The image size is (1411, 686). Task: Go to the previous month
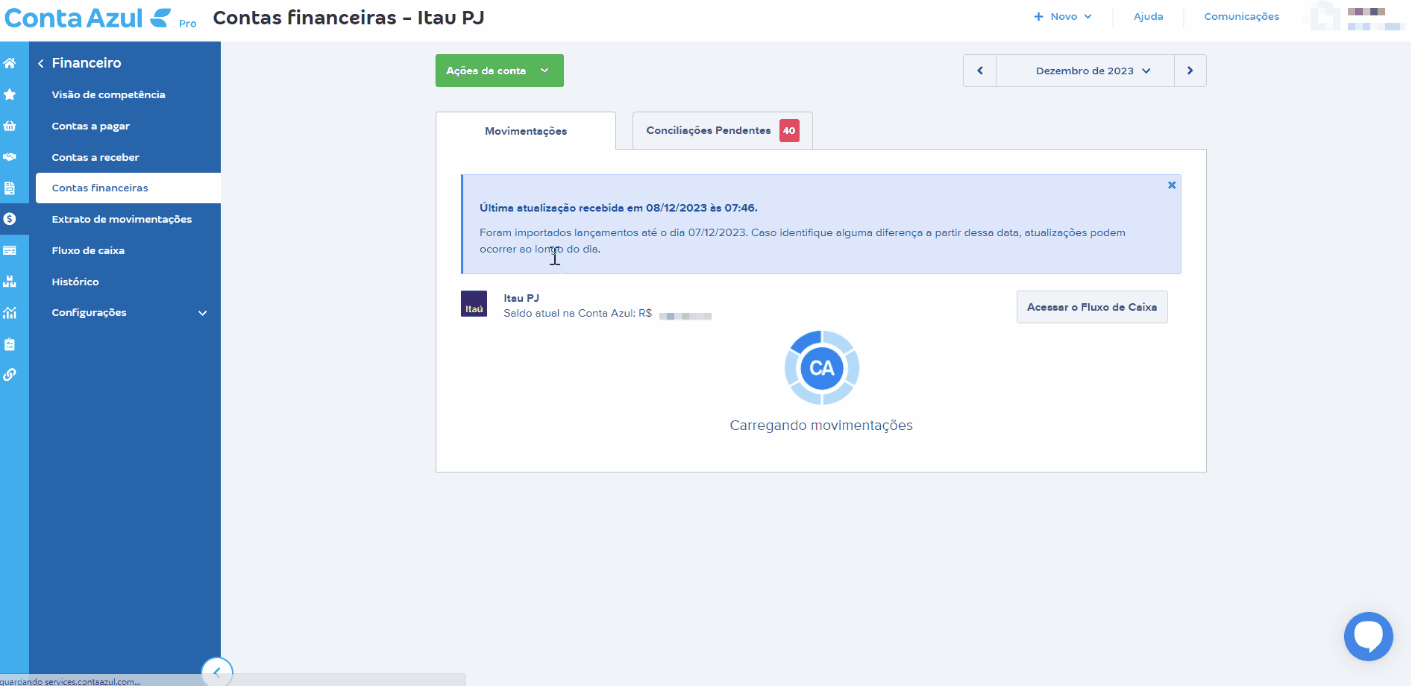click(980, 71)
